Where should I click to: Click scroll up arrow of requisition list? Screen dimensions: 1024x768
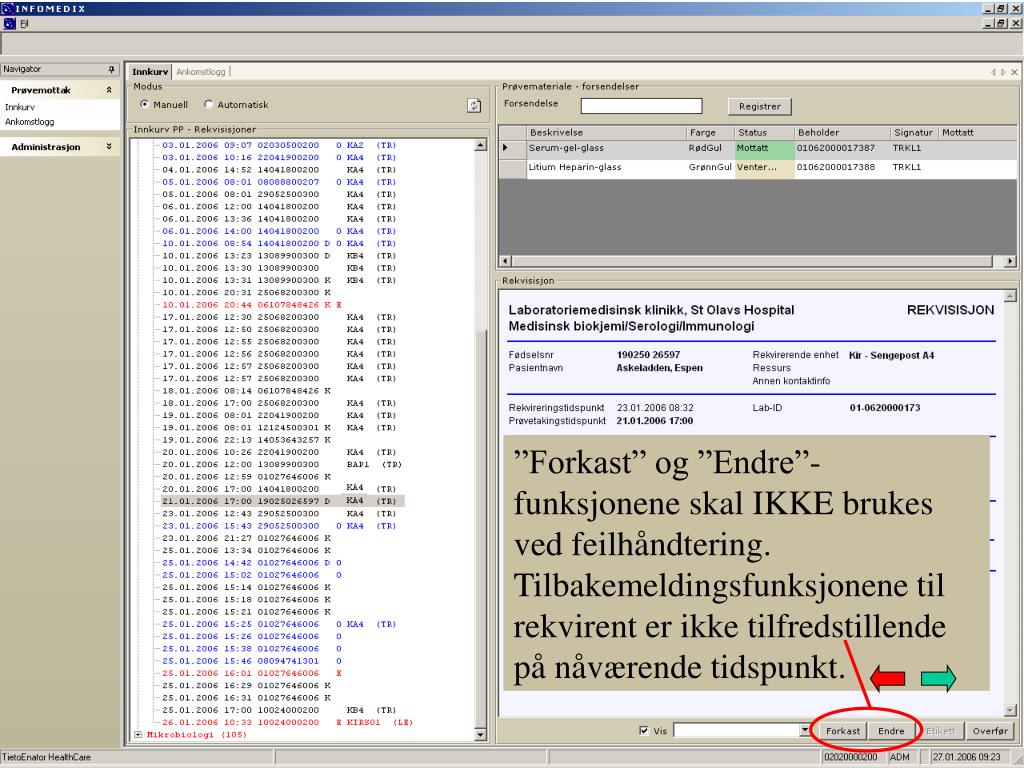(x=481, y=145)
